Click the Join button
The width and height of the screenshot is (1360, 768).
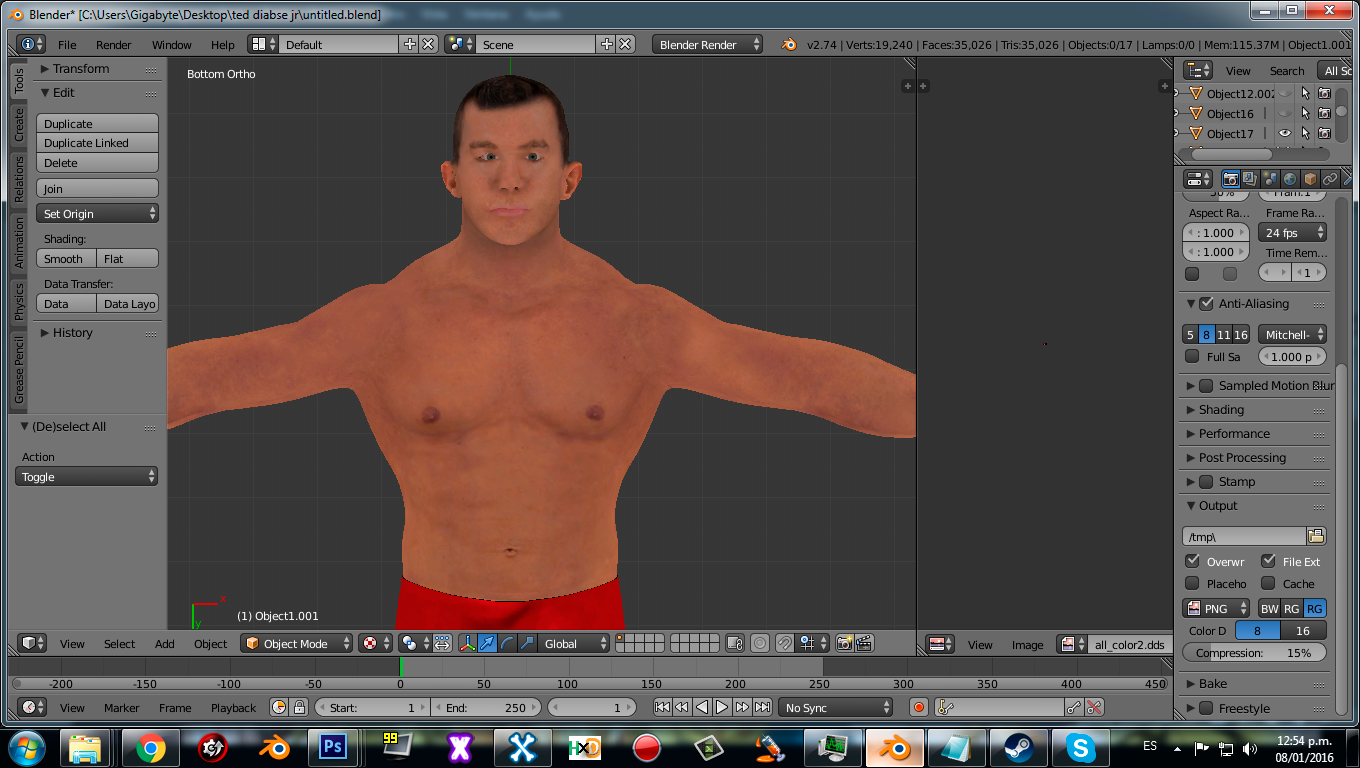click(97, 188)
